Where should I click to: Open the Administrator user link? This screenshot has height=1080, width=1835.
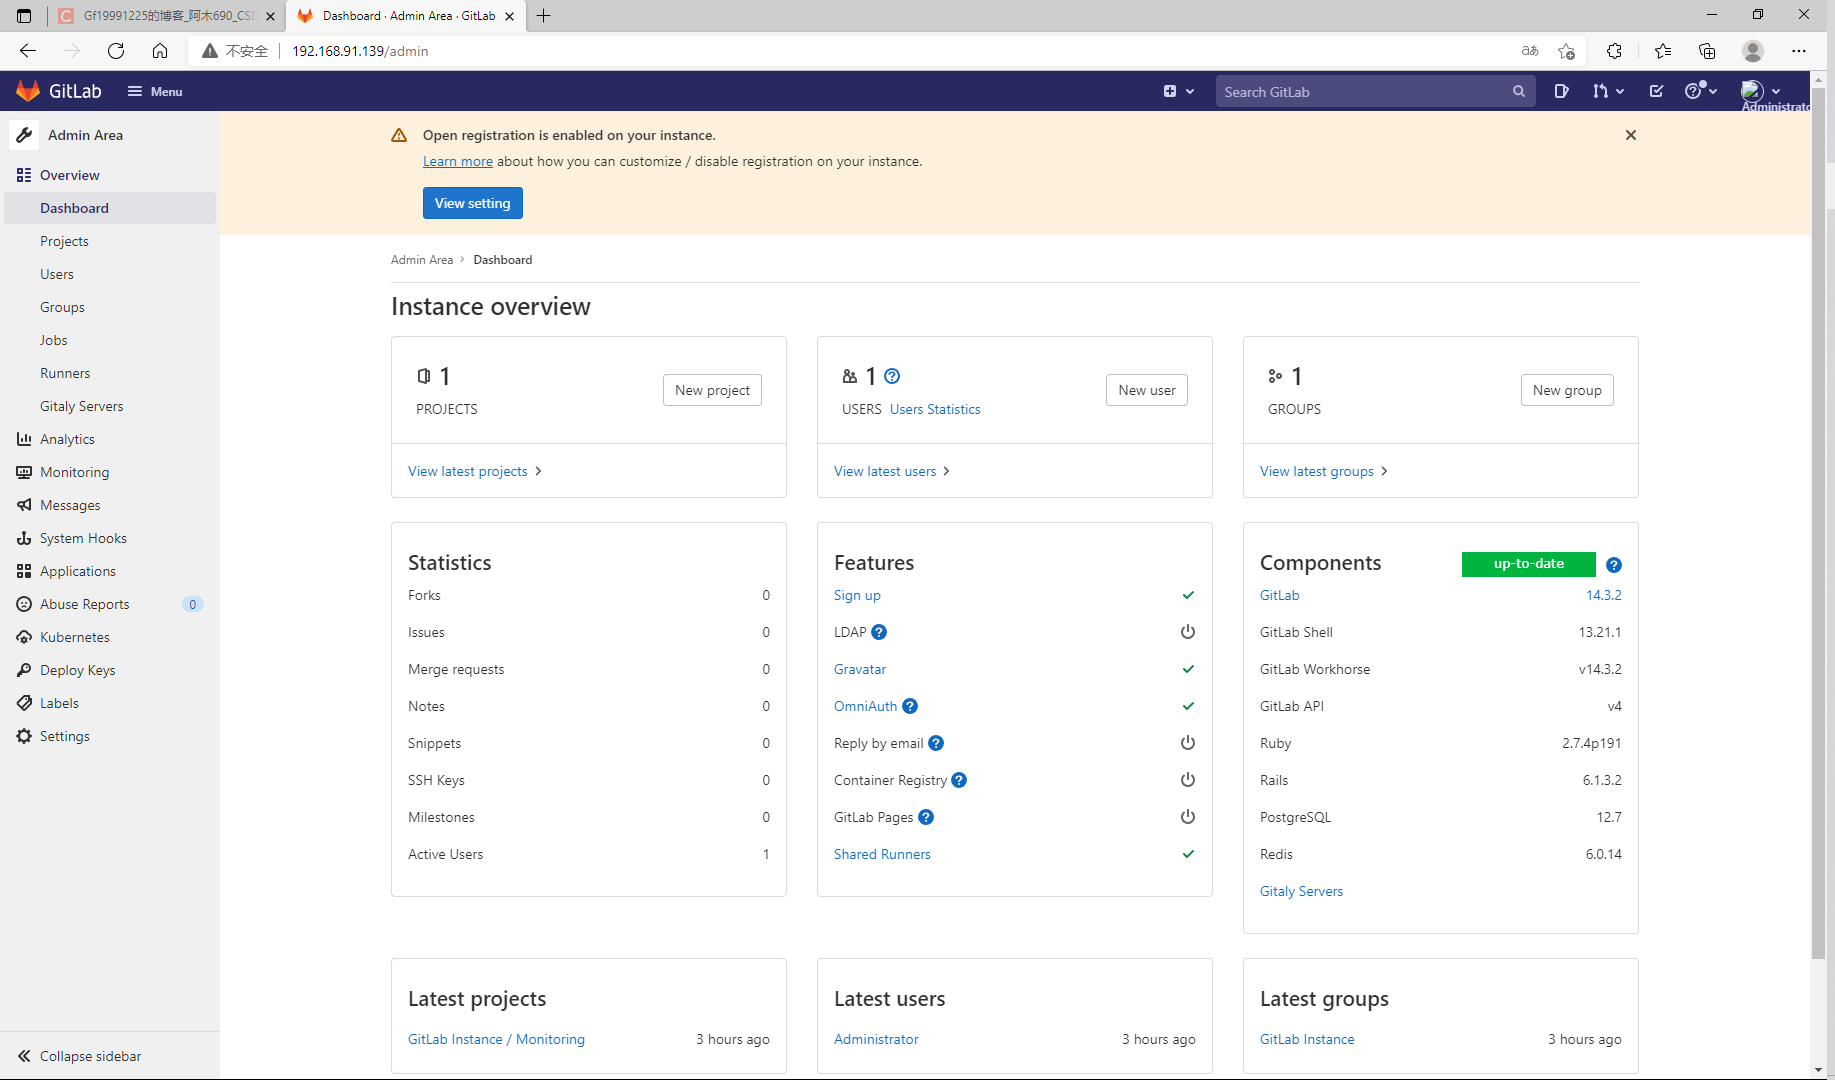[876, 1039]
